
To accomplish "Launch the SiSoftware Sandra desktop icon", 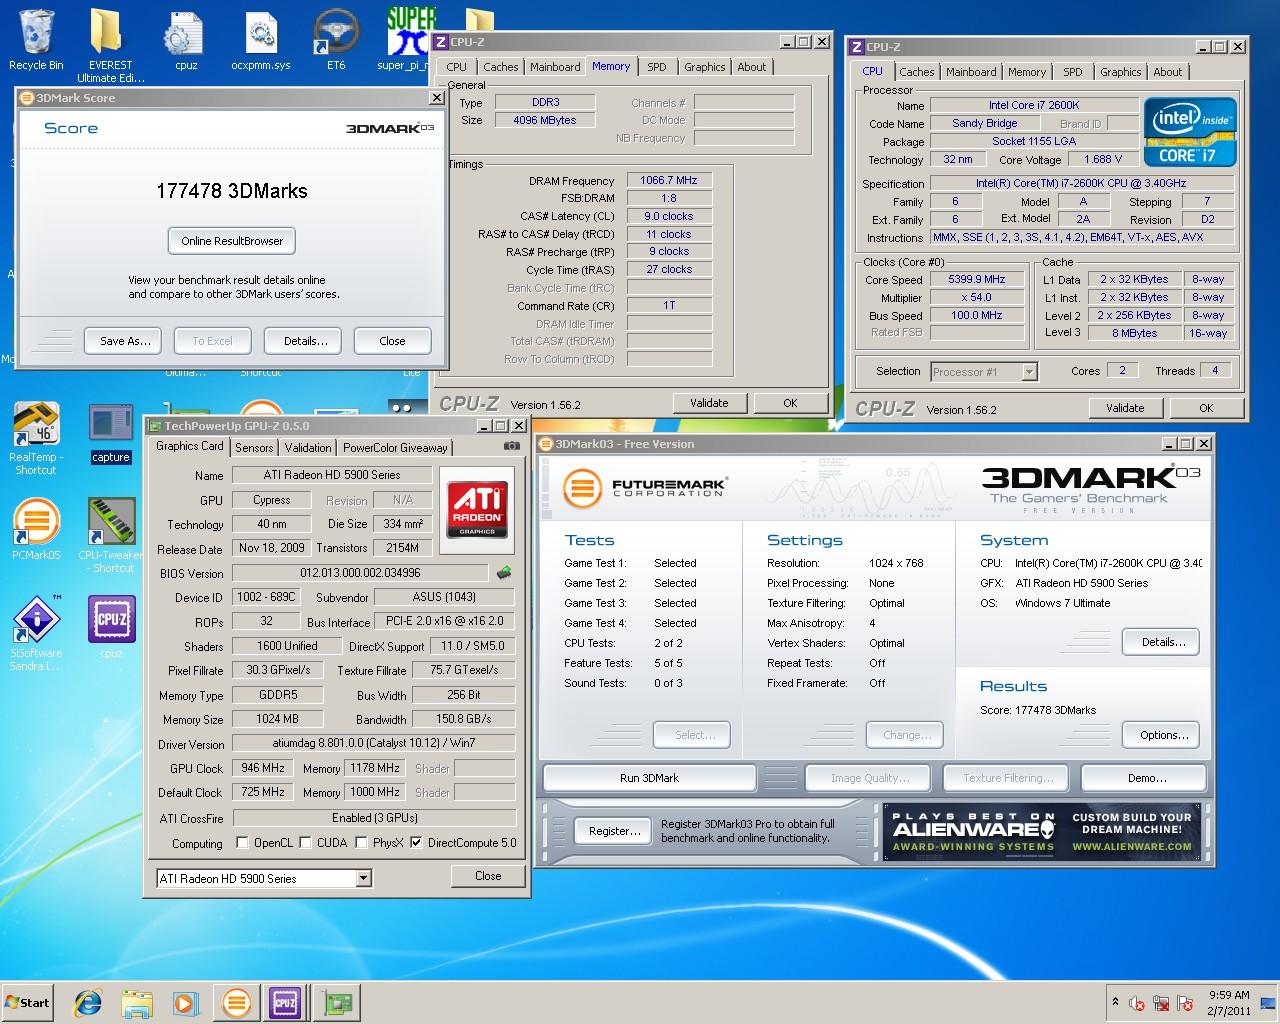I will coord(36,633).
